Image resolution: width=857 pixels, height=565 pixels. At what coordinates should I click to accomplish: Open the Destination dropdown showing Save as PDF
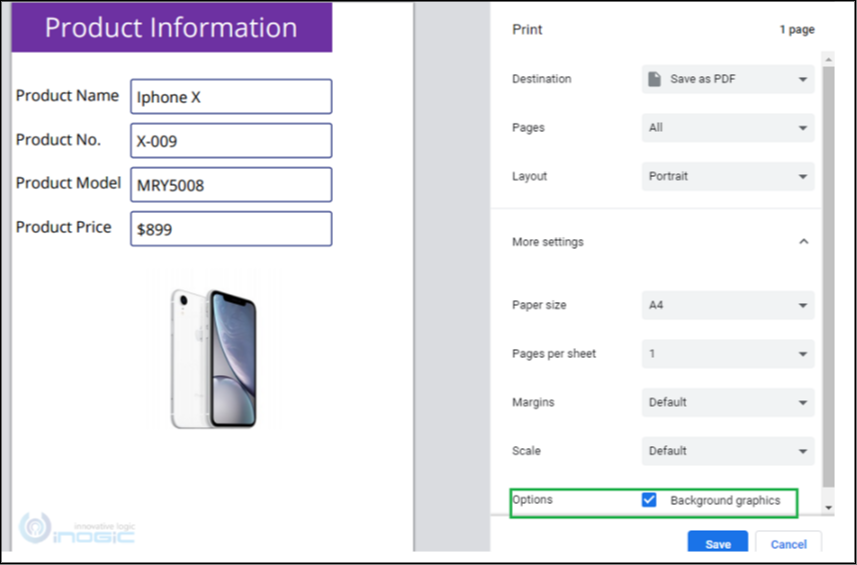(728, 79)
